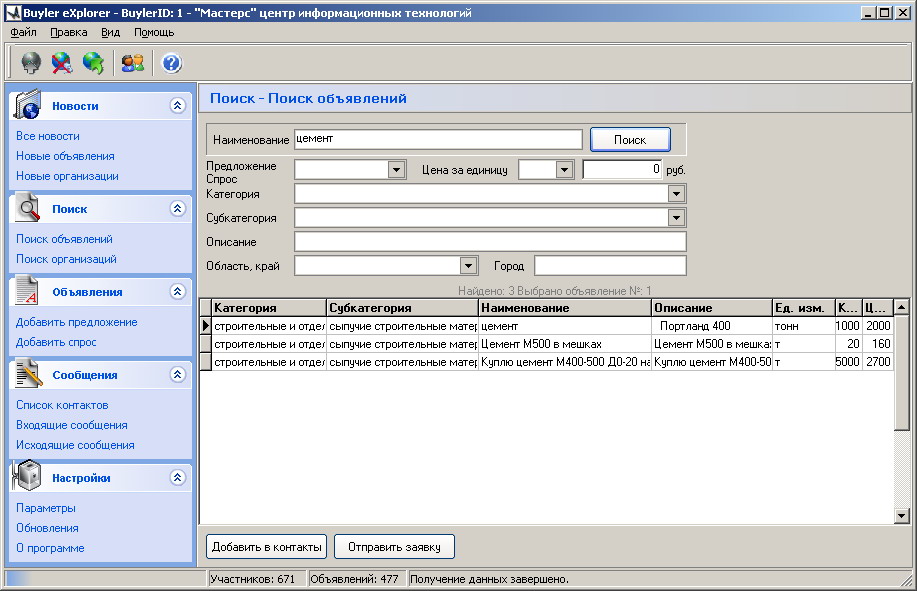Collapse the Объявления sidebar section
The image size is (917, 591).
click(178, 292)
